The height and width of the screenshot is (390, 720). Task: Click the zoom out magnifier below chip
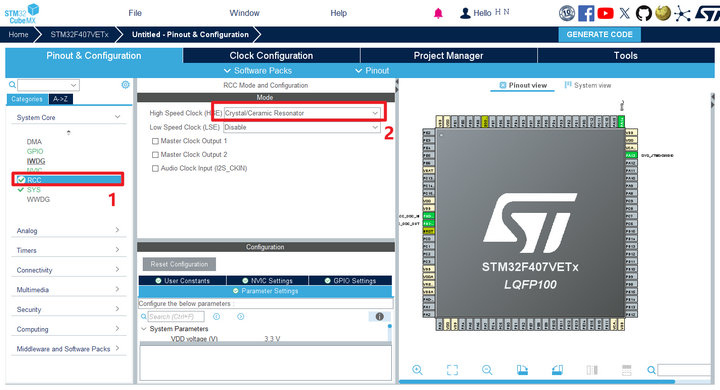tap(487, 370)
